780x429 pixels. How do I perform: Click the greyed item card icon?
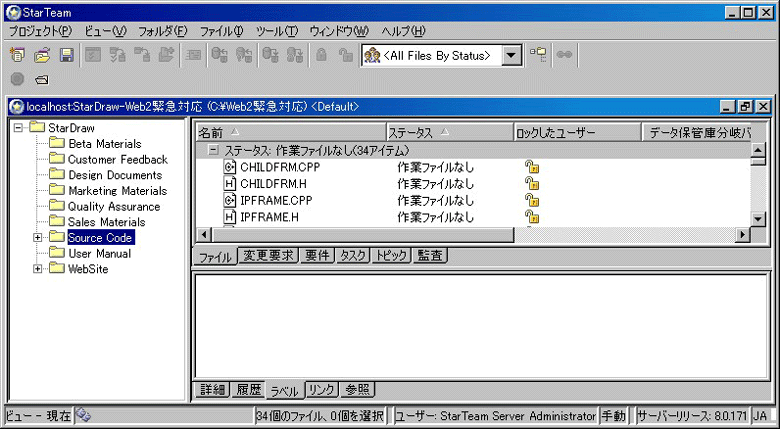193,55
